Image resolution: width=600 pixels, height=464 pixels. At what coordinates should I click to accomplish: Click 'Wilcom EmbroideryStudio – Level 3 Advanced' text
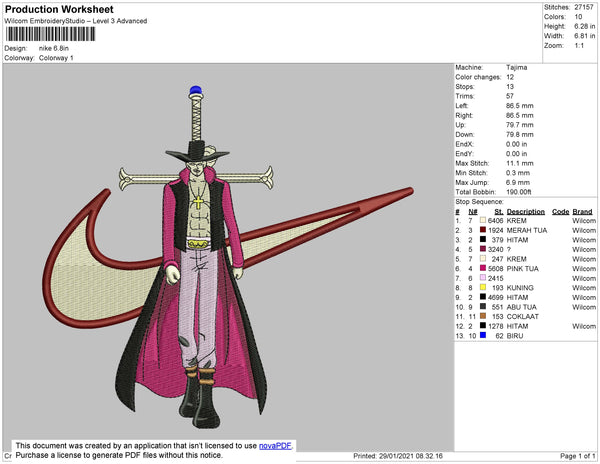tap(76, 21)
